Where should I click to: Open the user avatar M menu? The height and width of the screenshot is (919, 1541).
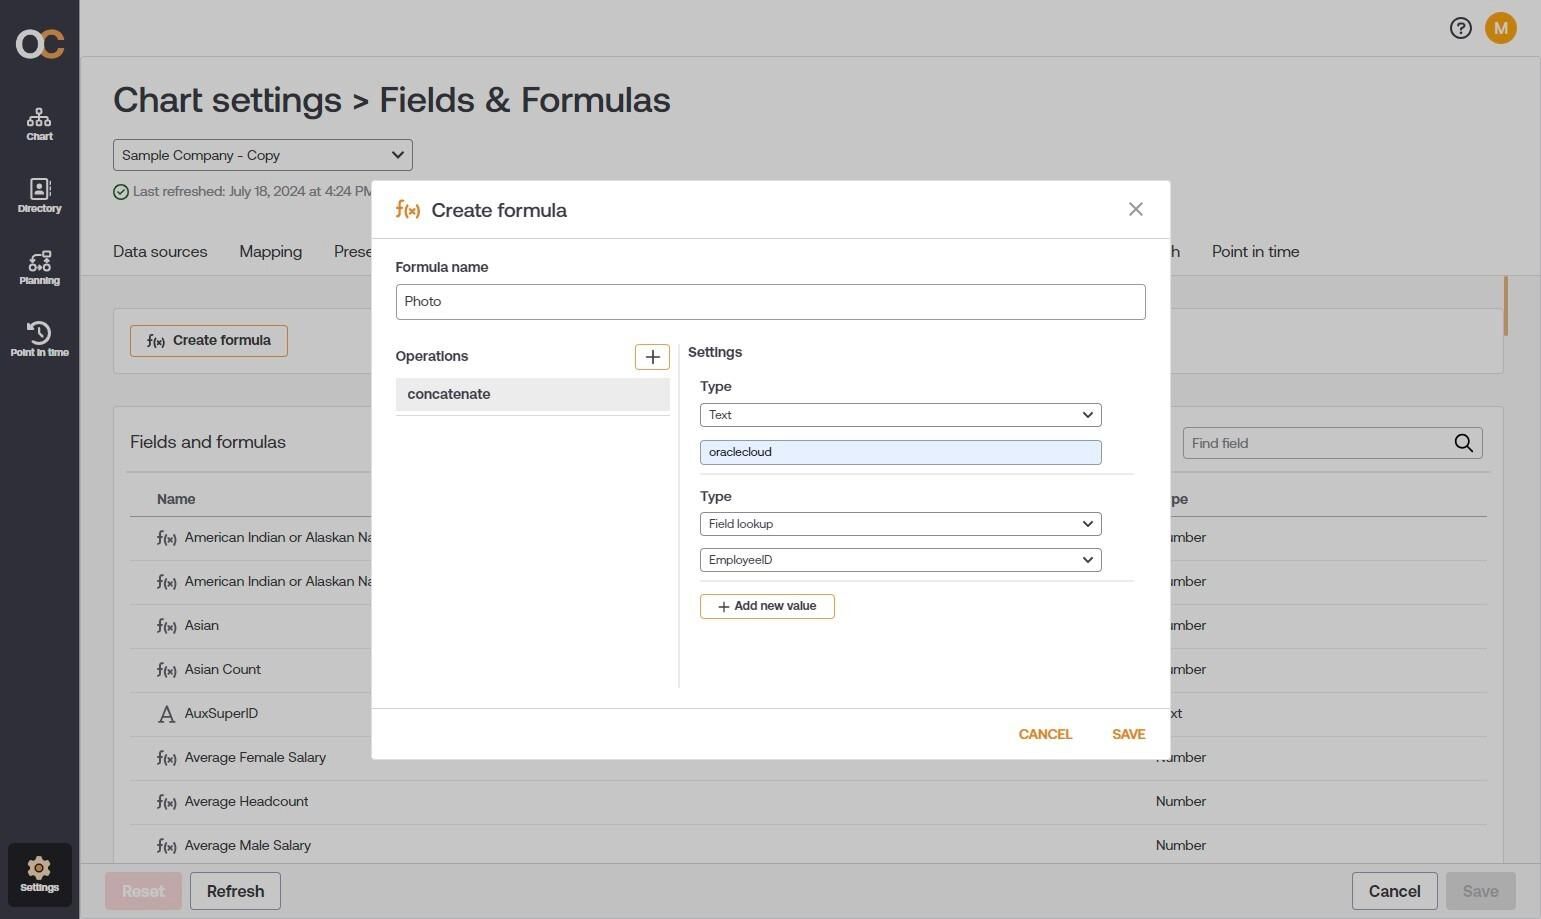point(1500,28)
